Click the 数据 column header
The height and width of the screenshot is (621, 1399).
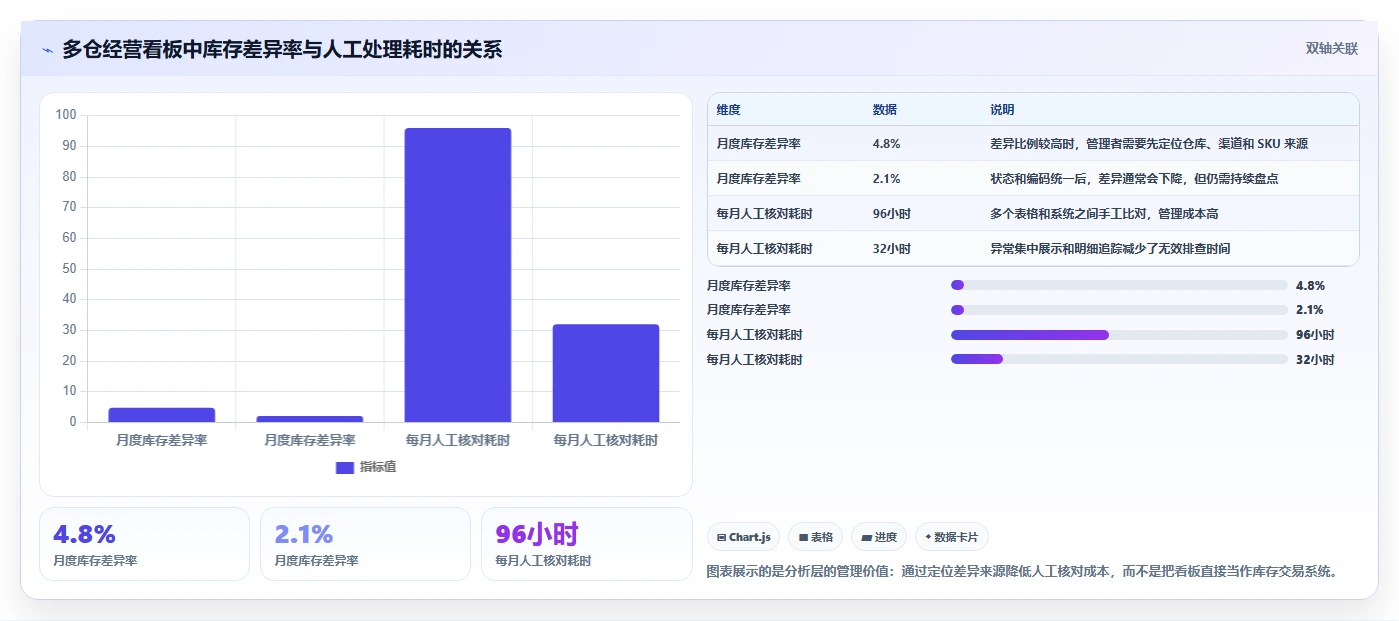pos(885,109)
